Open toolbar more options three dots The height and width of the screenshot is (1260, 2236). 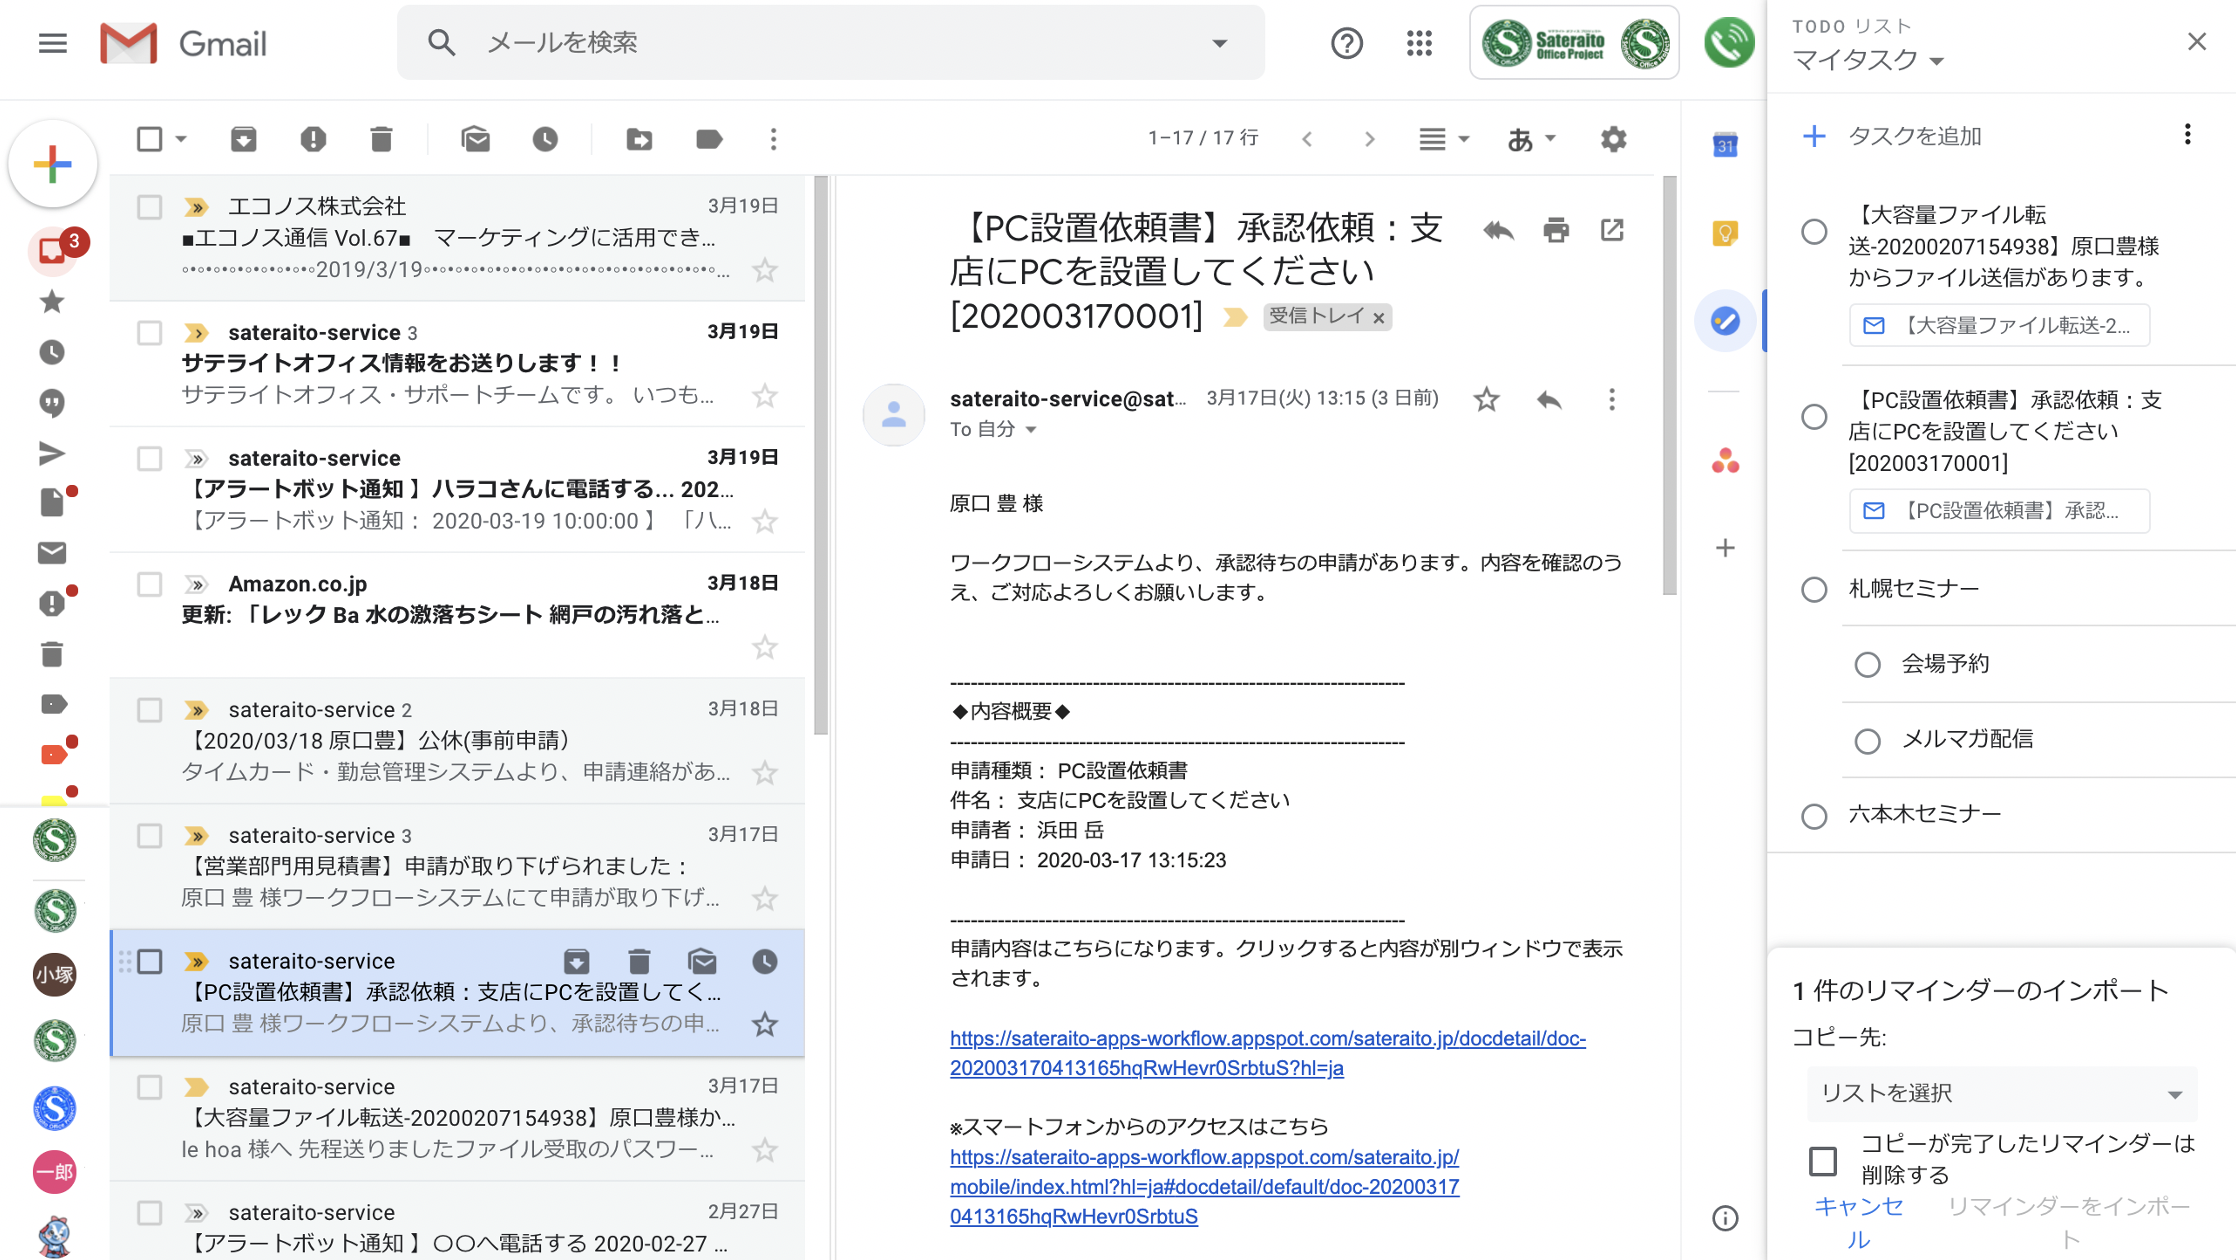(773, 139)
